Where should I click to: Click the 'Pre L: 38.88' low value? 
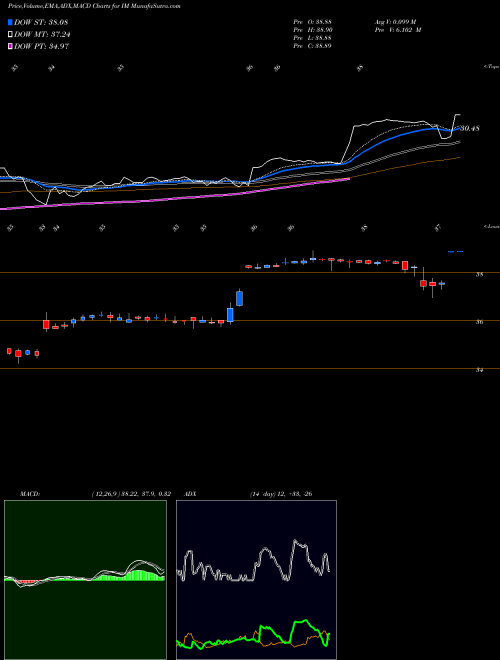tap(313, 38)
